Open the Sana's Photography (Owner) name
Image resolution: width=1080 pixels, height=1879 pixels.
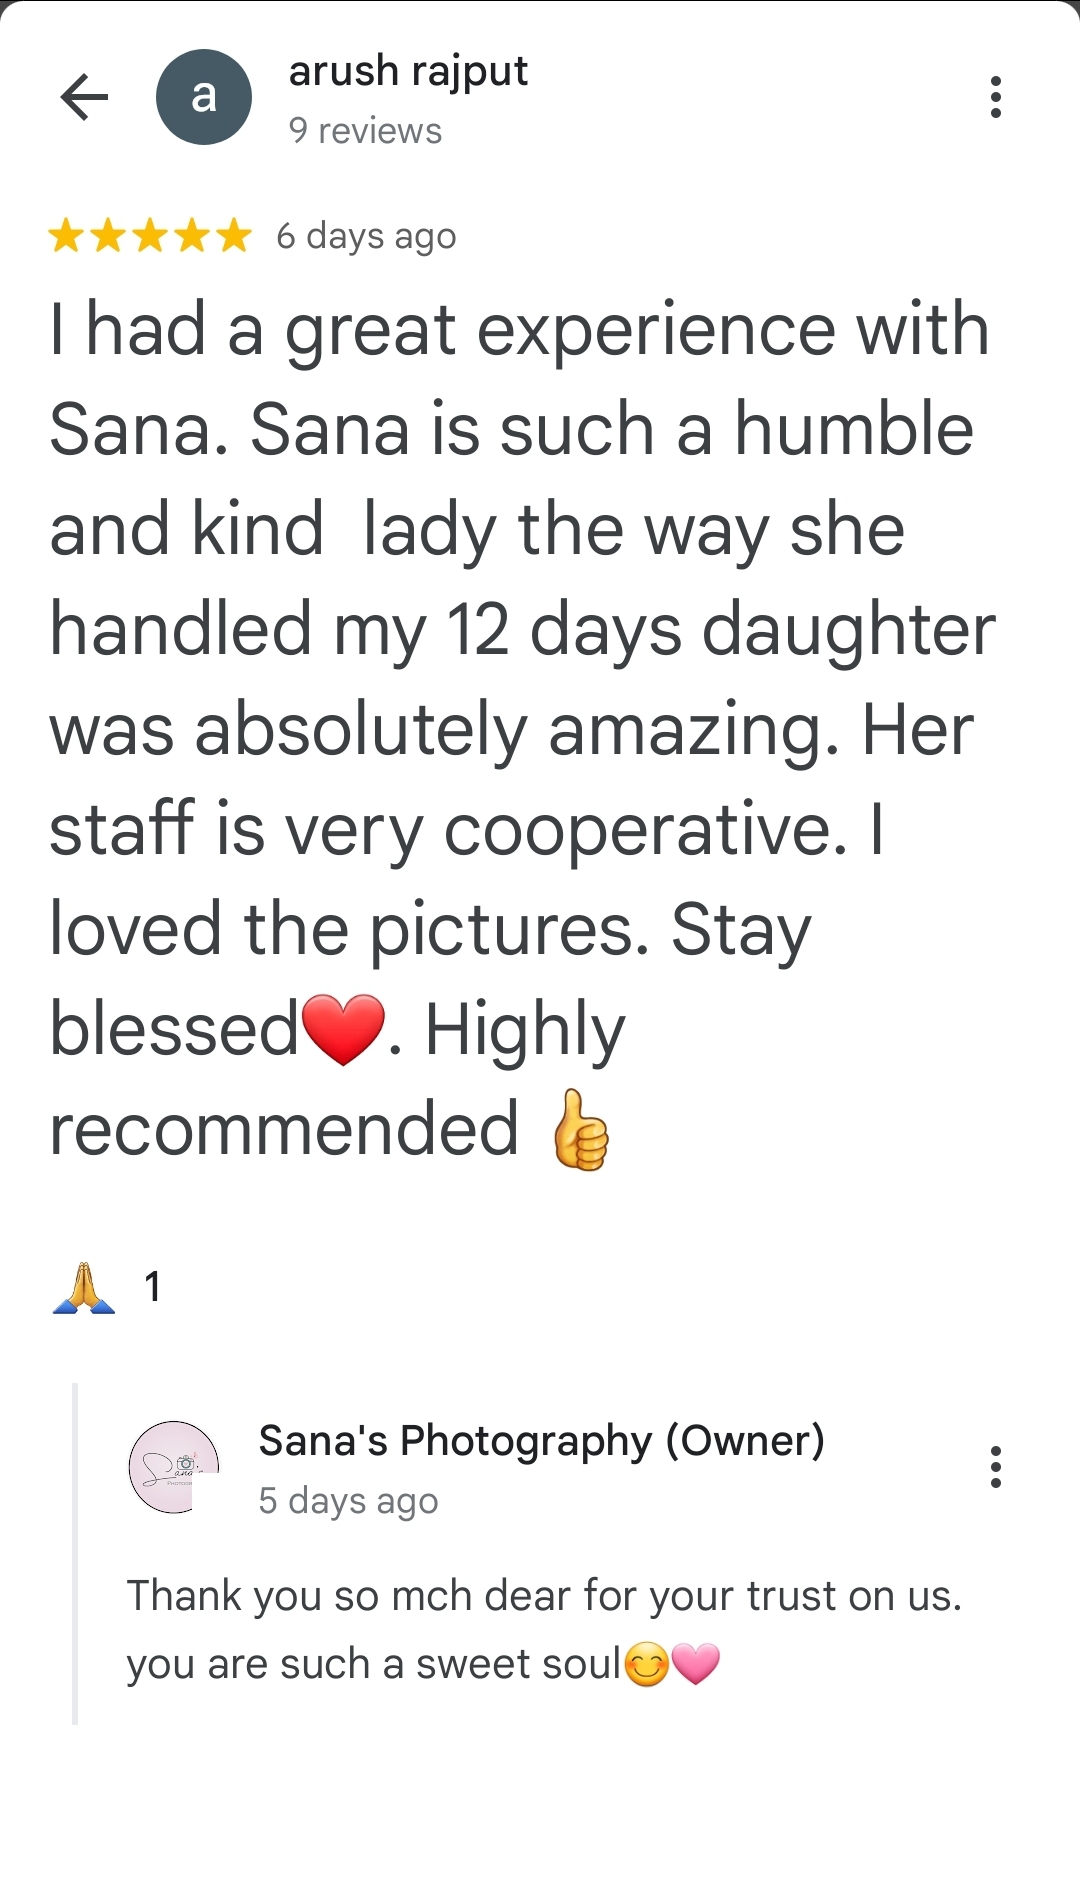click(541, 1440)
